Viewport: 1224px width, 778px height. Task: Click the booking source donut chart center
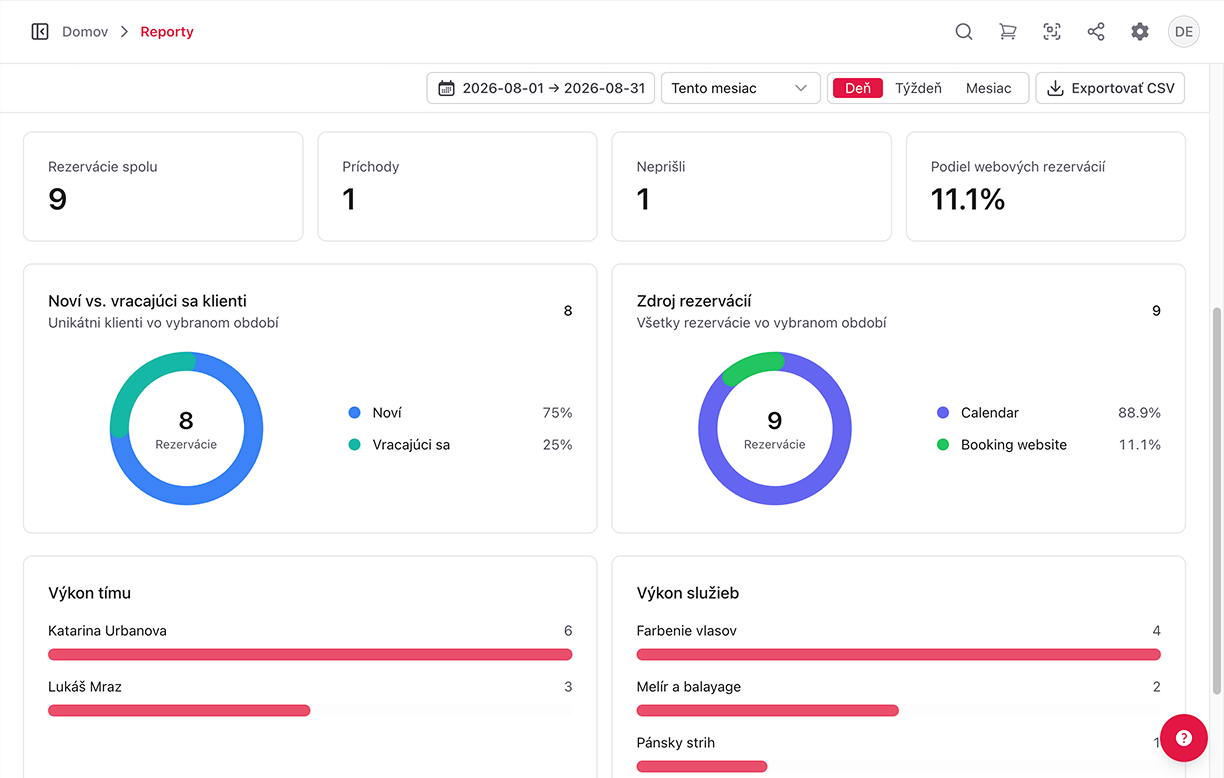click(775, 428)
